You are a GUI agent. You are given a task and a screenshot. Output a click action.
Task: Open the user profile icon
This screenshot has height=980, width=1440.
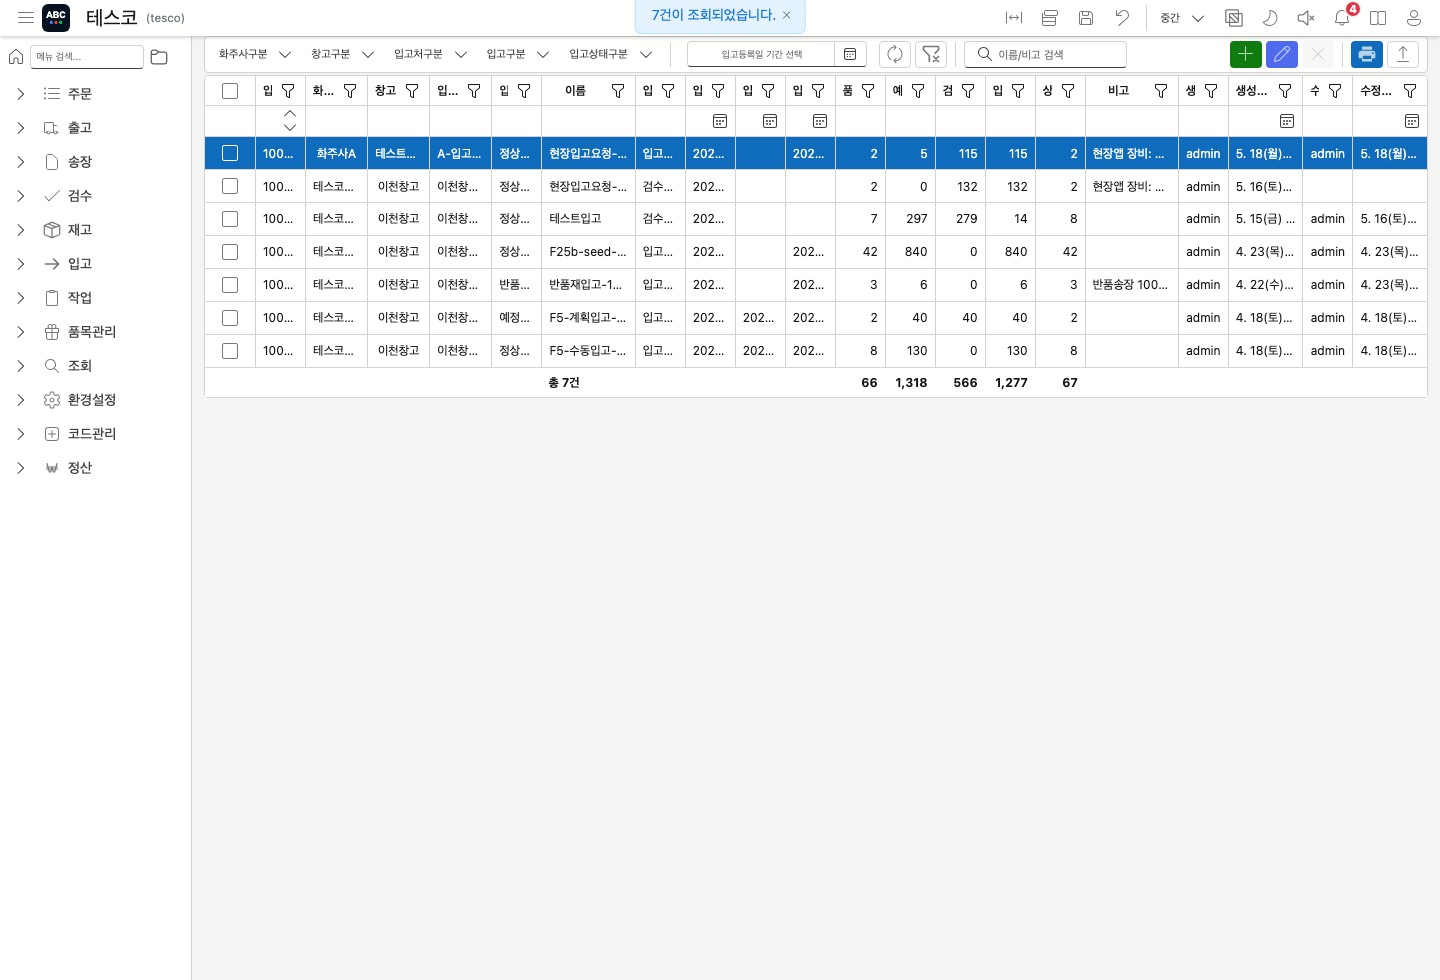[x=1414, y=18]
